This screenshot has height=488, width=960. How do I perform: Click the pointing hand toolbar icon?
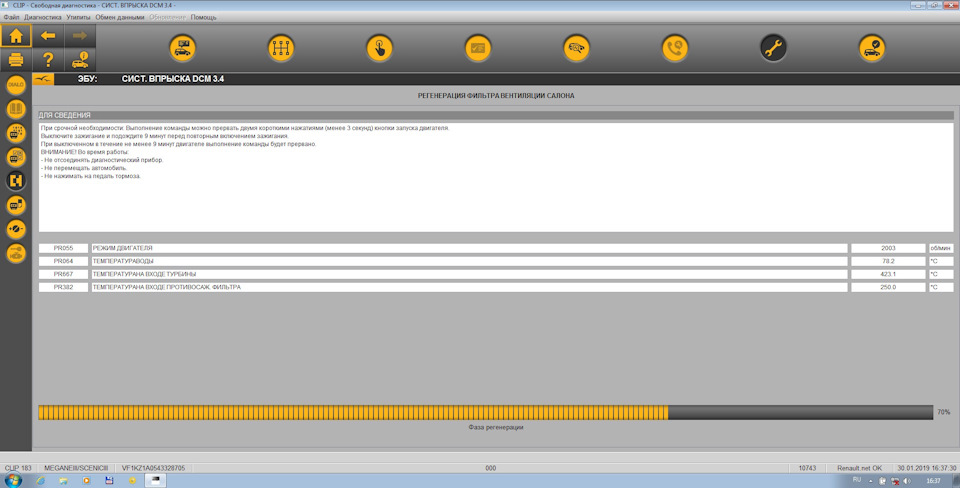click(380, 48)
